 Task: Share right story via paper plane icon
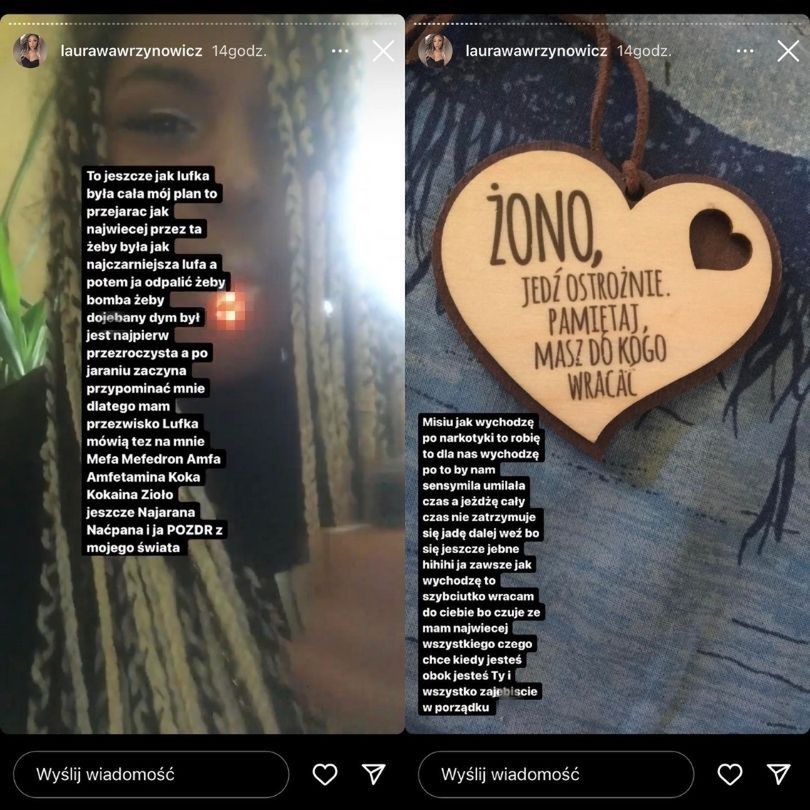778,774
